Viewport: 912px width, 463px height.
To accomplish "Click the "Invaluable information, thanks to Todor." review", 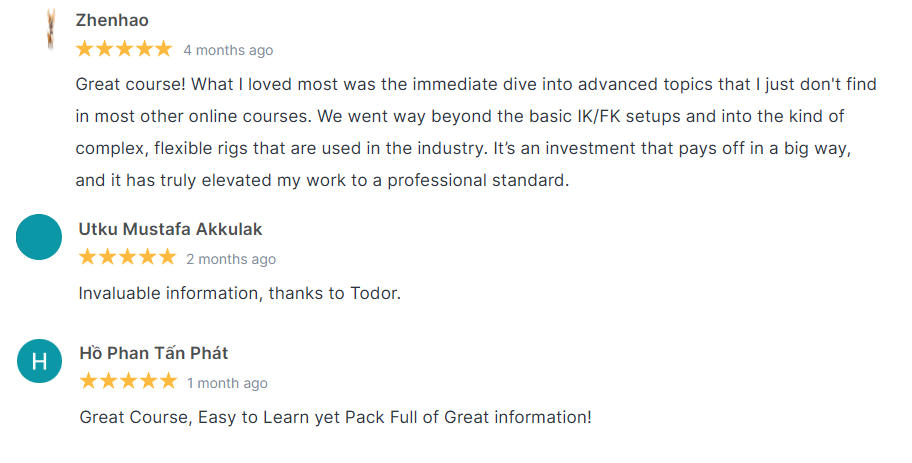I will (x=239, y=293).
